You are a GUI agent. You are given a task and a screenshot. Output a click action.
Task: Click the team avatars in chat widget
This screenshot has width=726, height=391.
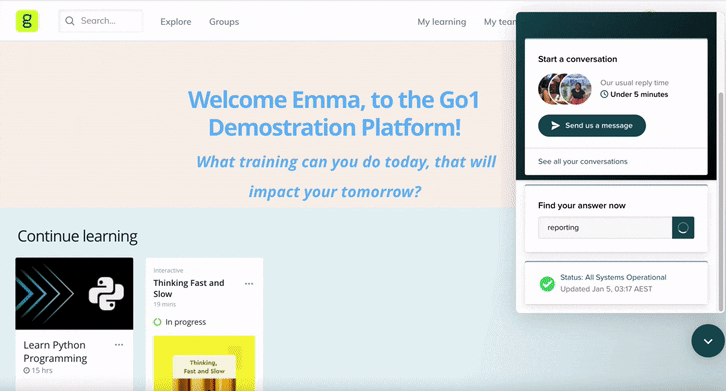pos(565,89)
